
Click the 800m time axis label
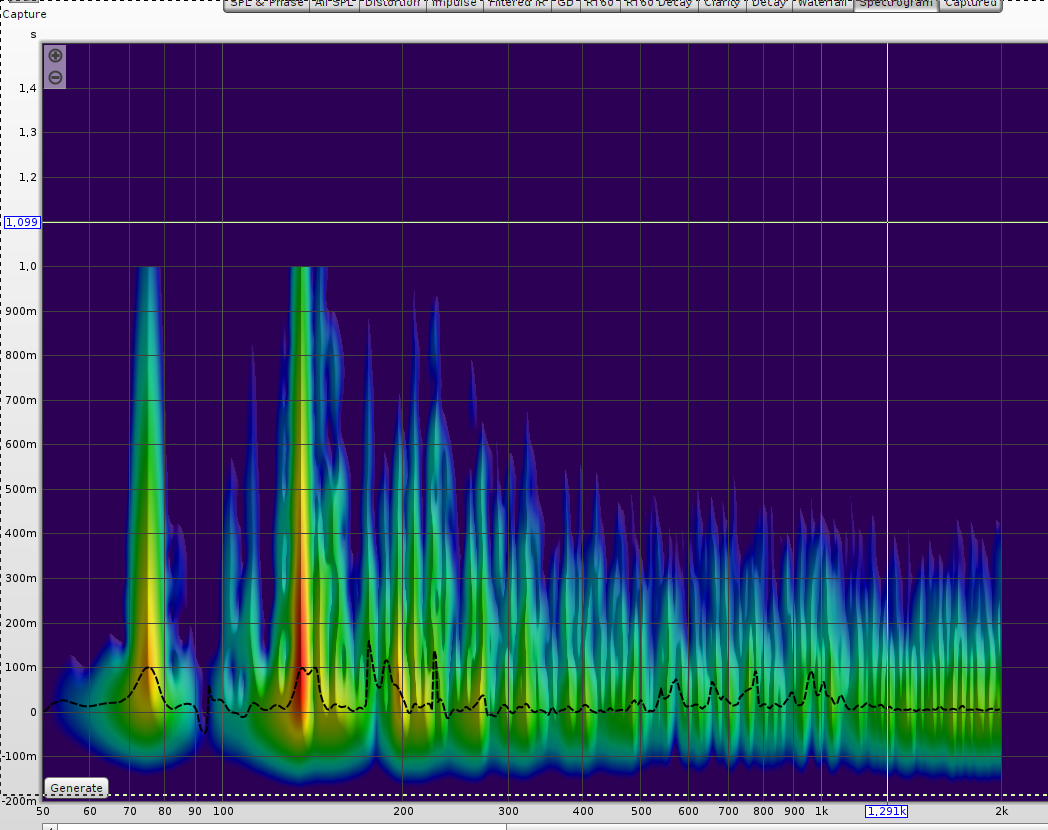coord(21,356)
